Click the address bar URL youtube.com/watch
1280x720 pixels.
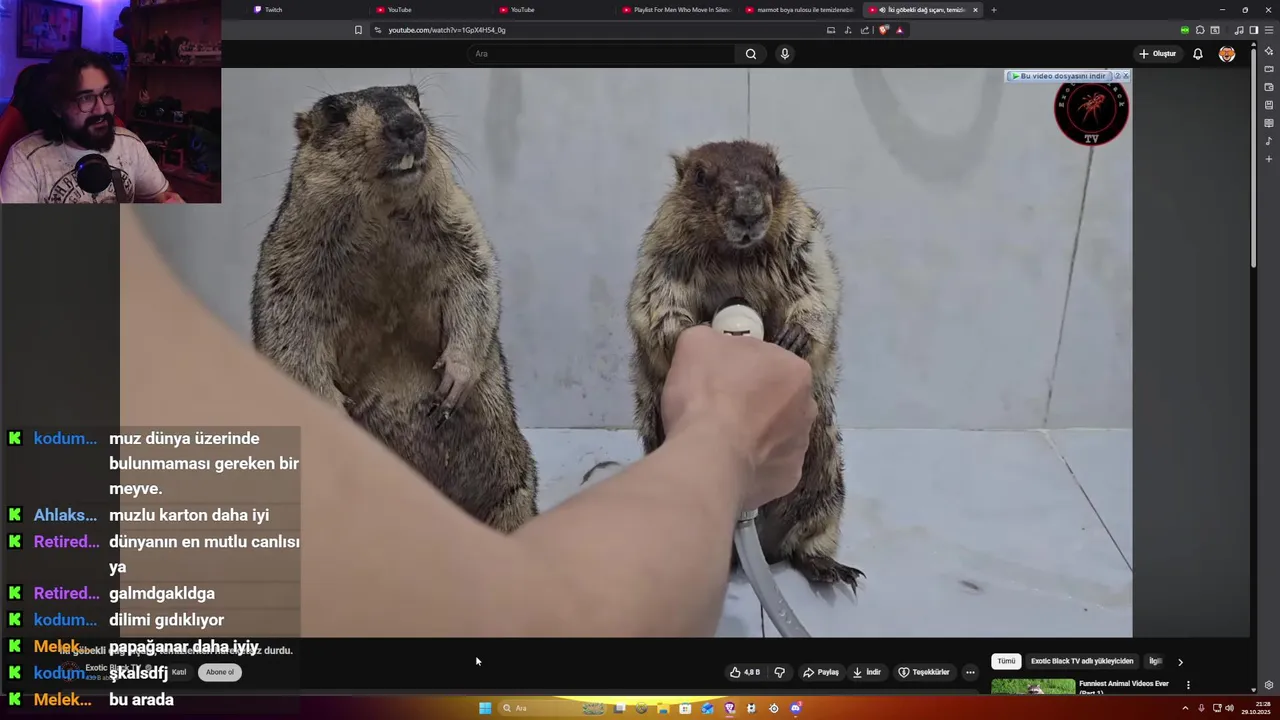446,30
